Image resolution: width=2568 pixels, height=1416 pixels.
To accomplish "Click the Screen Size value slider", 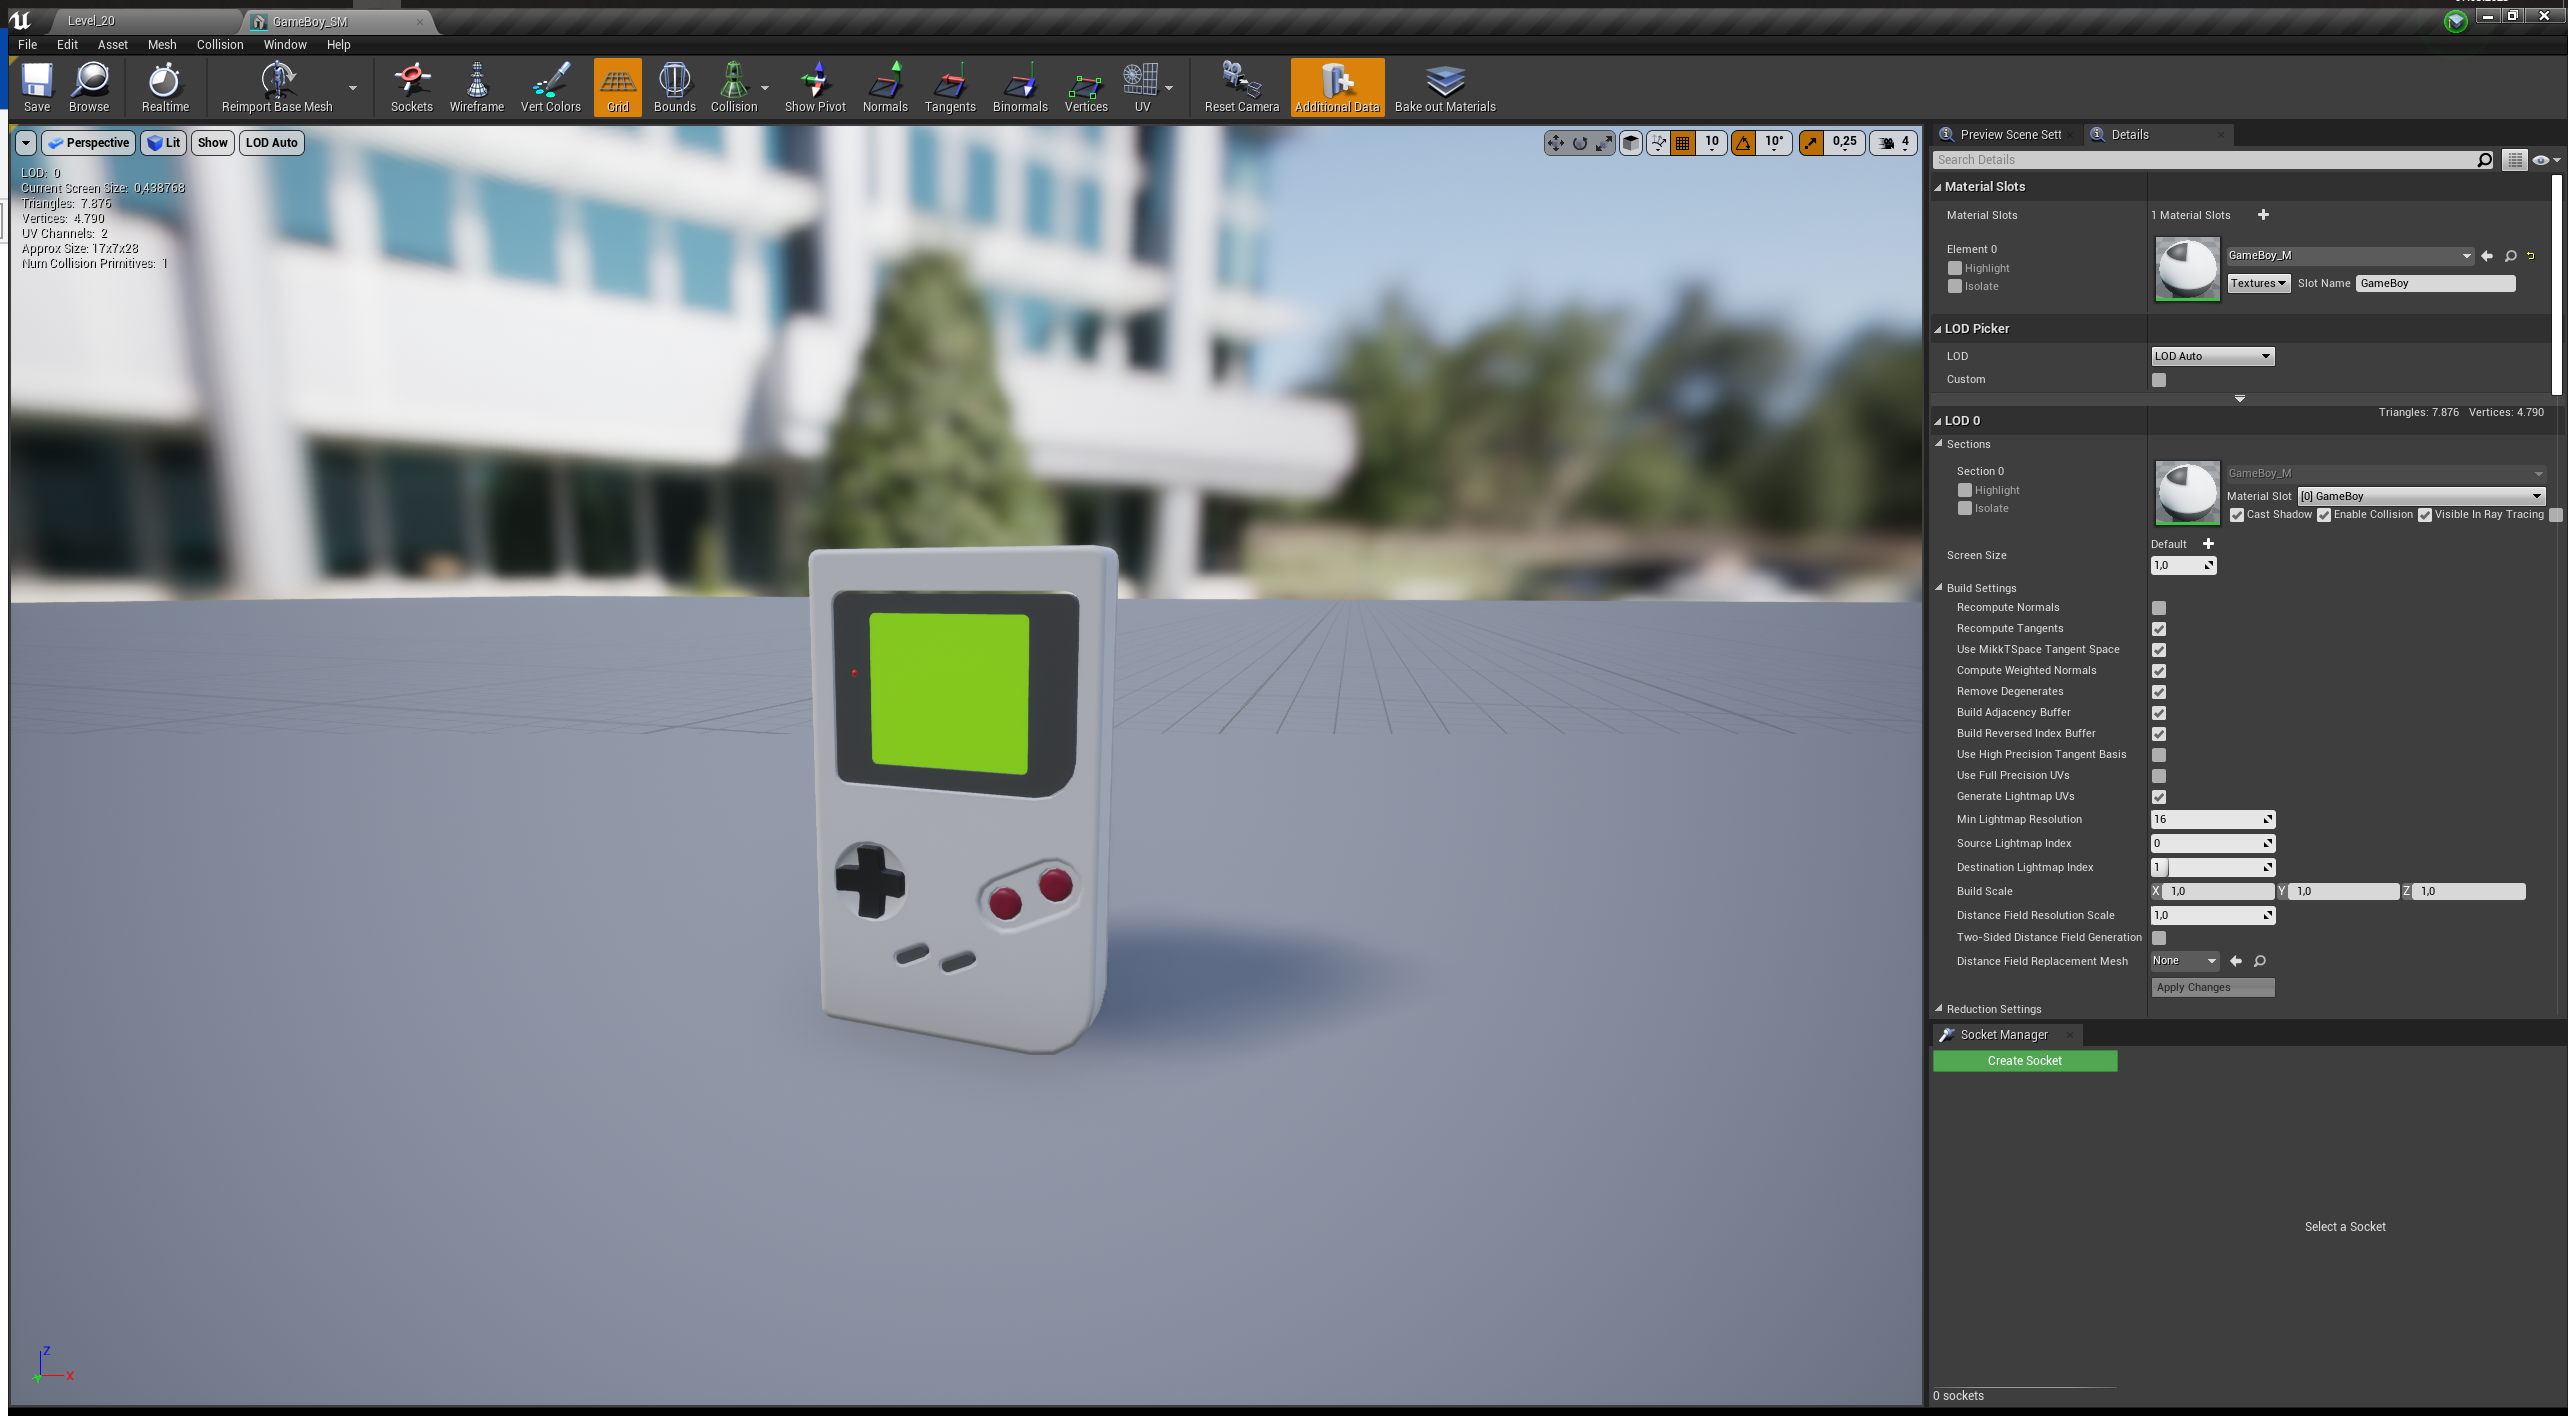I will tap(2183, 566).
